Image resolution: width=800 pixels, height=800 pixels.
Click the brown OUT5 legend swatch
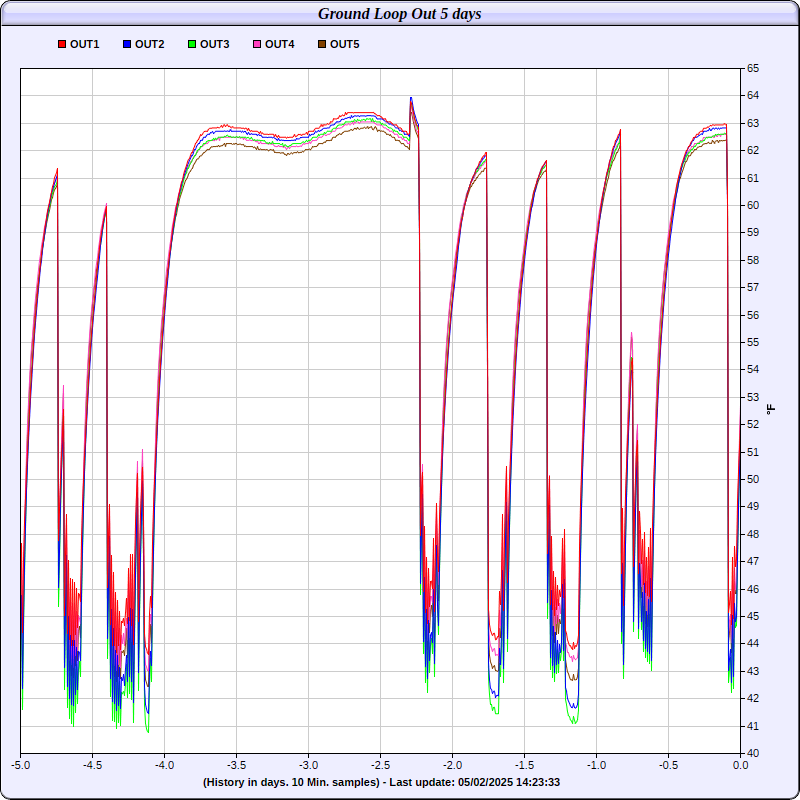pos(322,44)
